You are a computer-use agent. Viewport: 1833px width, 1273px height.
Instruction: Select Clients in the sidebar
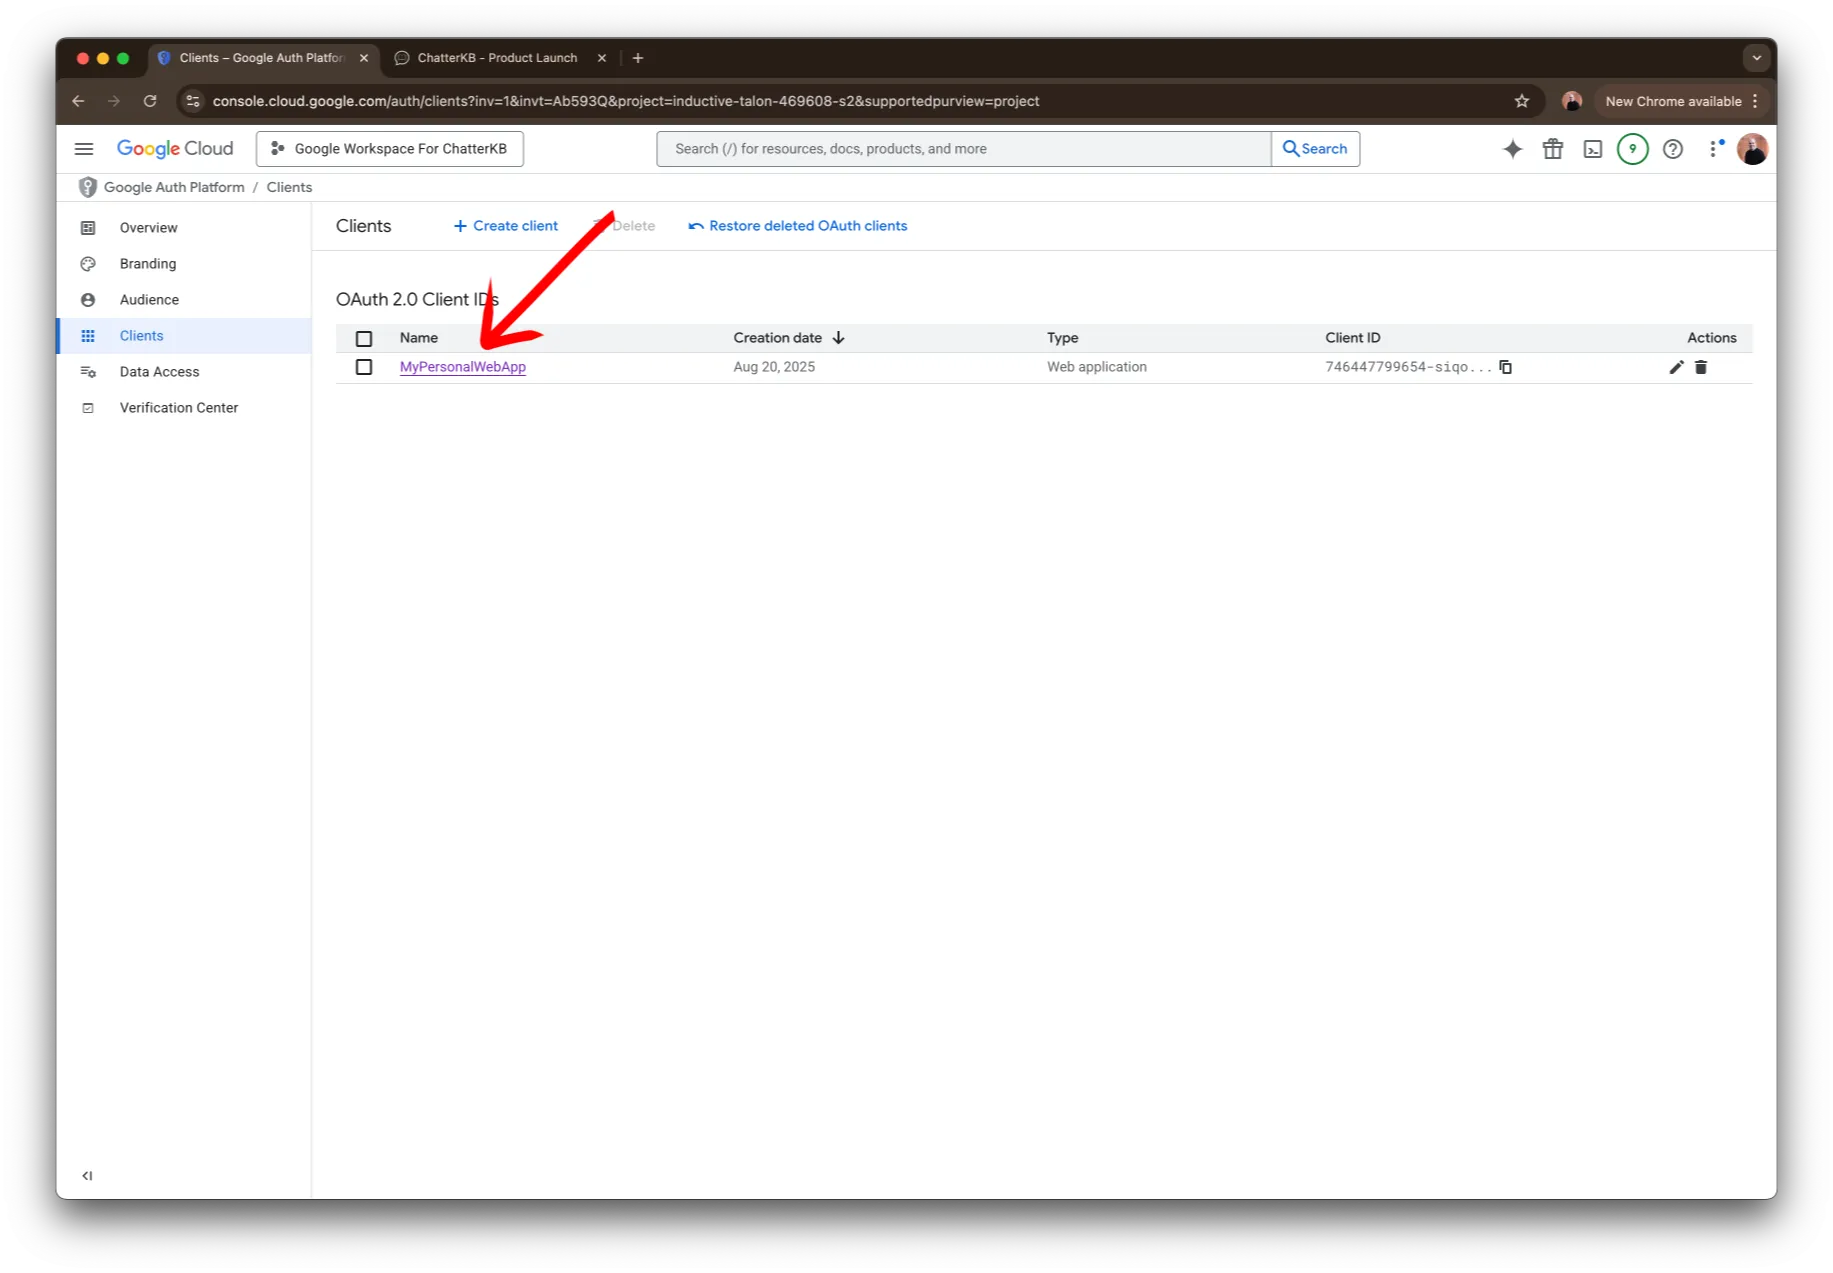point(141,336)
